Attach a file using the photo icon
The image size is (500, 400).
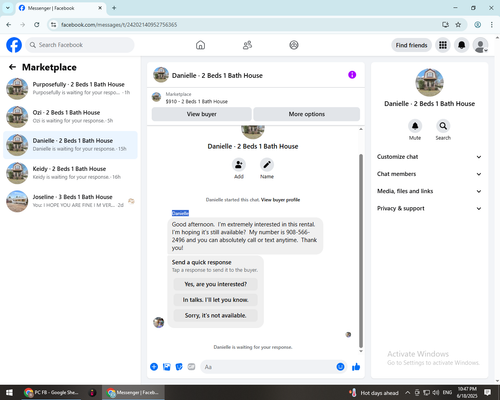166,367
